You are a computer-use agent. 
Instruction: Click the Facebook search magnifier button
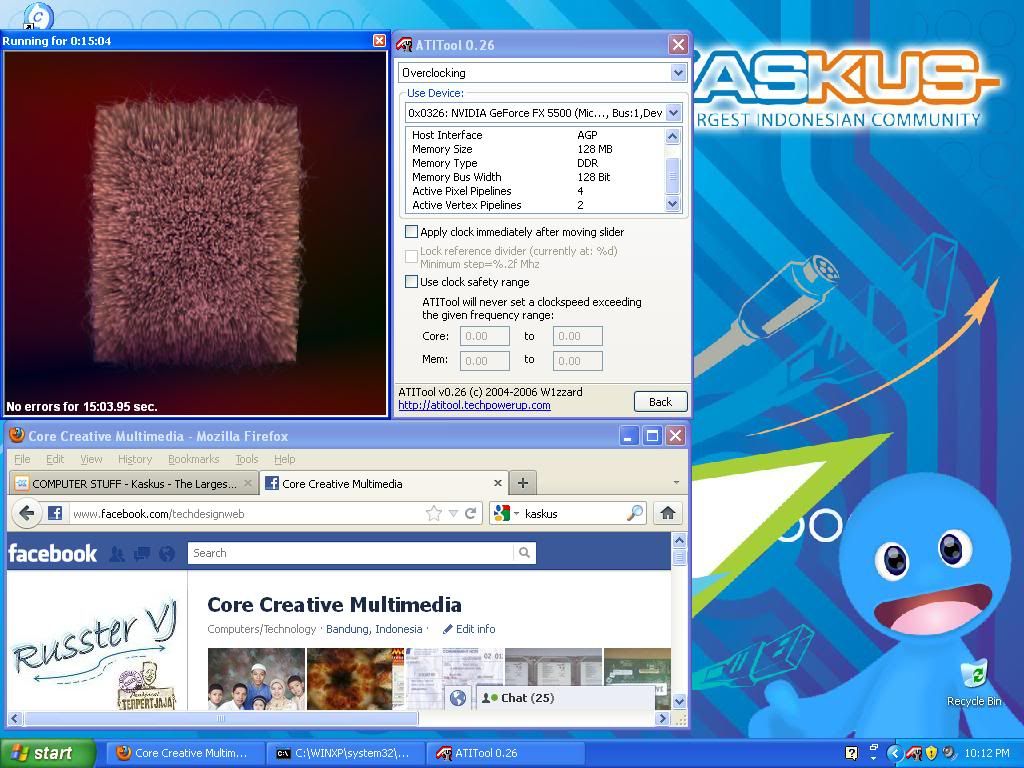[x=524, y=552]
